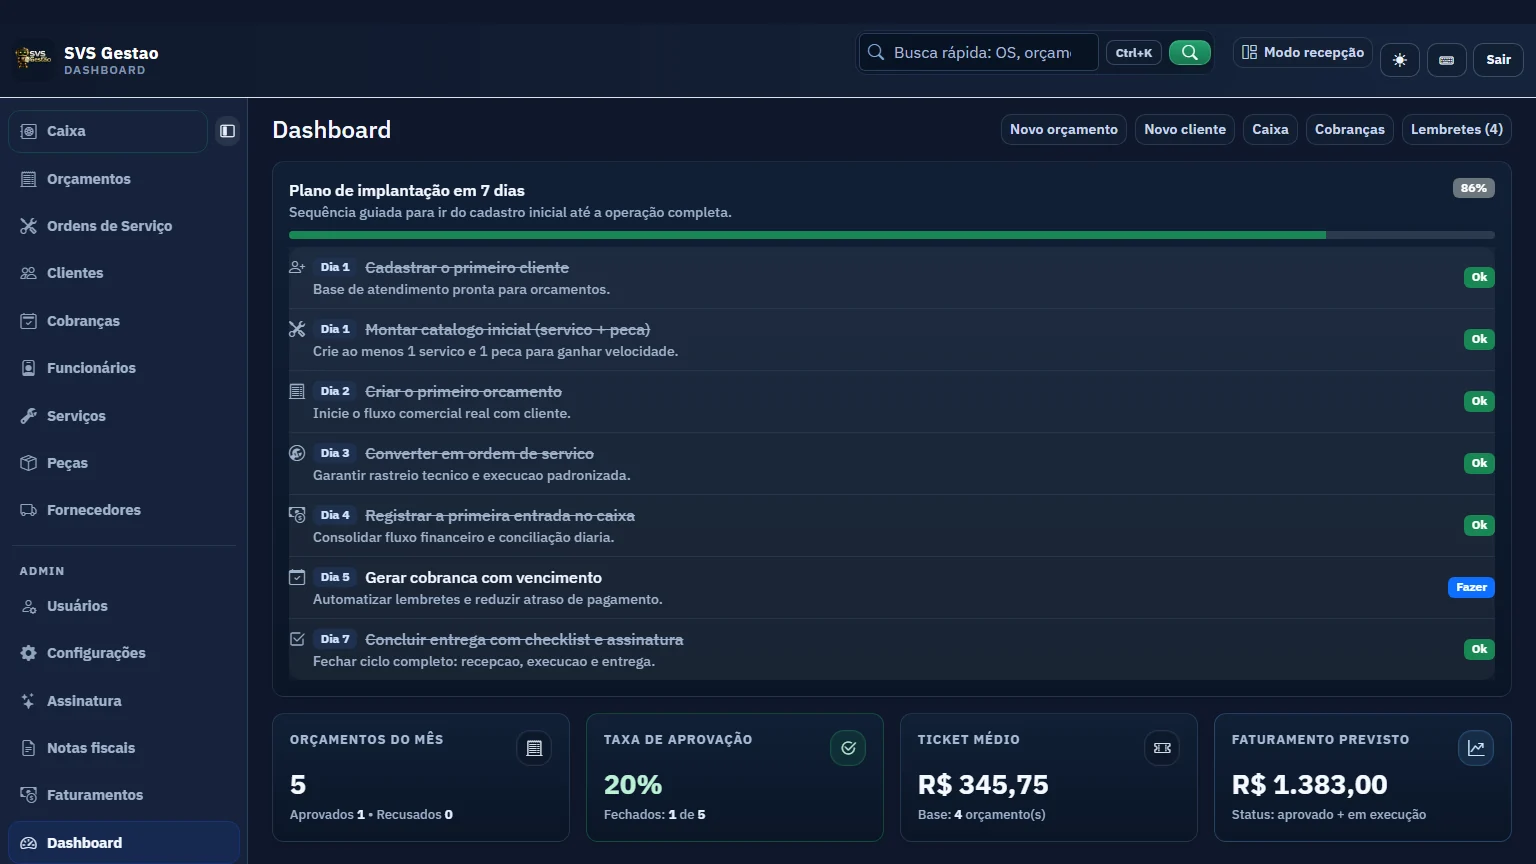The height and width of the screenshot is (864, 1536).
Task: Click the Taxa de aprovação check icon
Action: pos(848,748)
